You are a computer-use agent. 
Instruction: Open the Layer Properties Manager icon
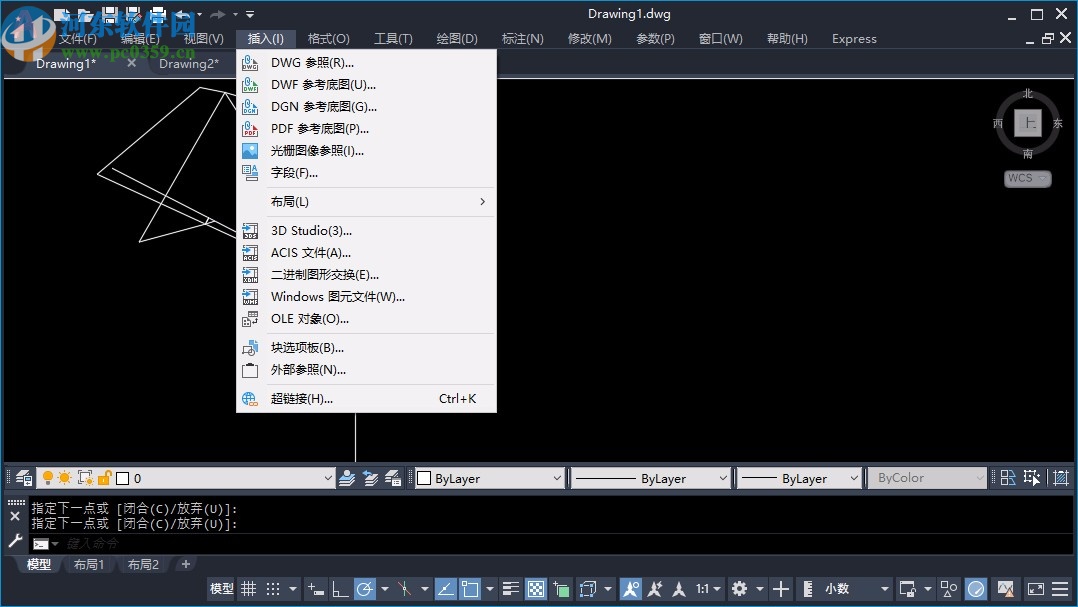[22, 478]
